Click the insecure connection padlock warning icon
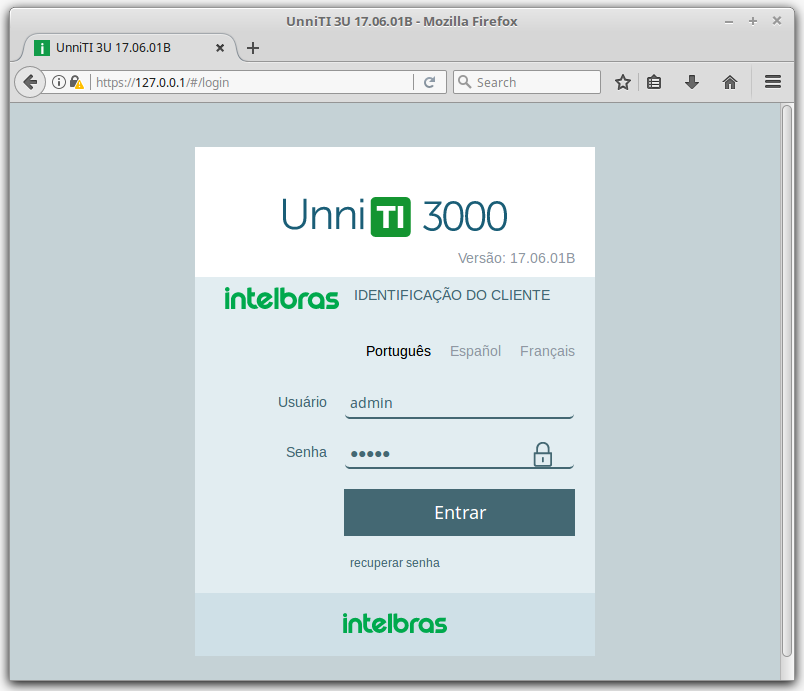The image size is (804, 691). 76,82
